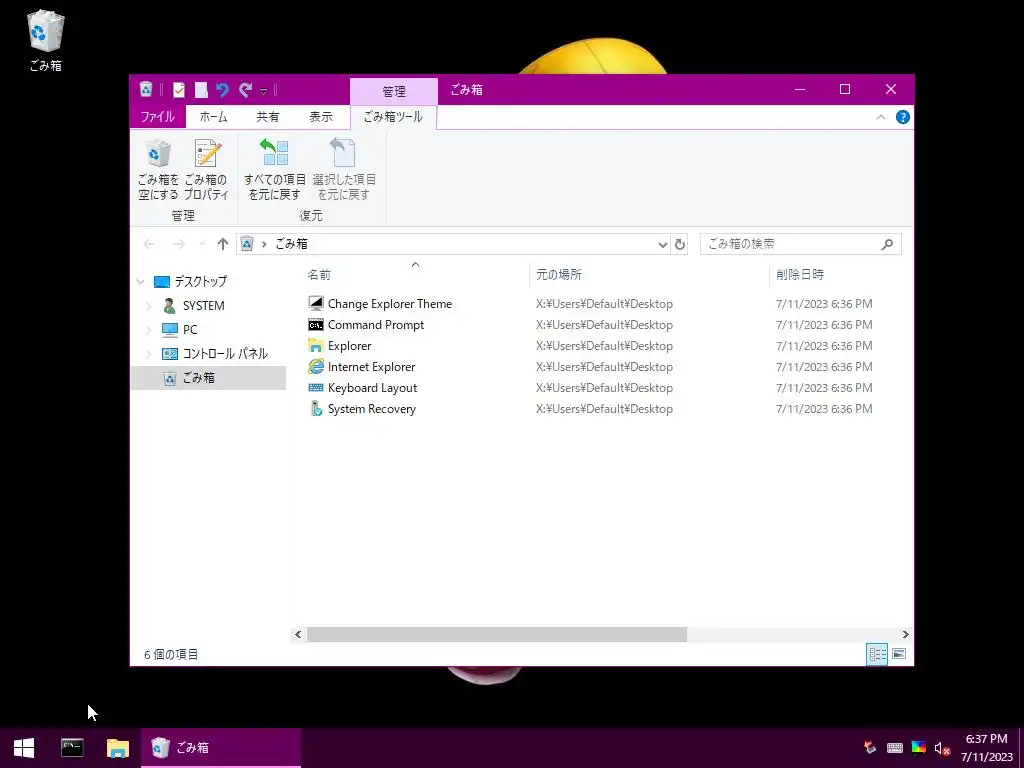Click the Empty Recycle Bin (ごみ箱を空にする) icon
1024x768 pixels.
(158, 169)
